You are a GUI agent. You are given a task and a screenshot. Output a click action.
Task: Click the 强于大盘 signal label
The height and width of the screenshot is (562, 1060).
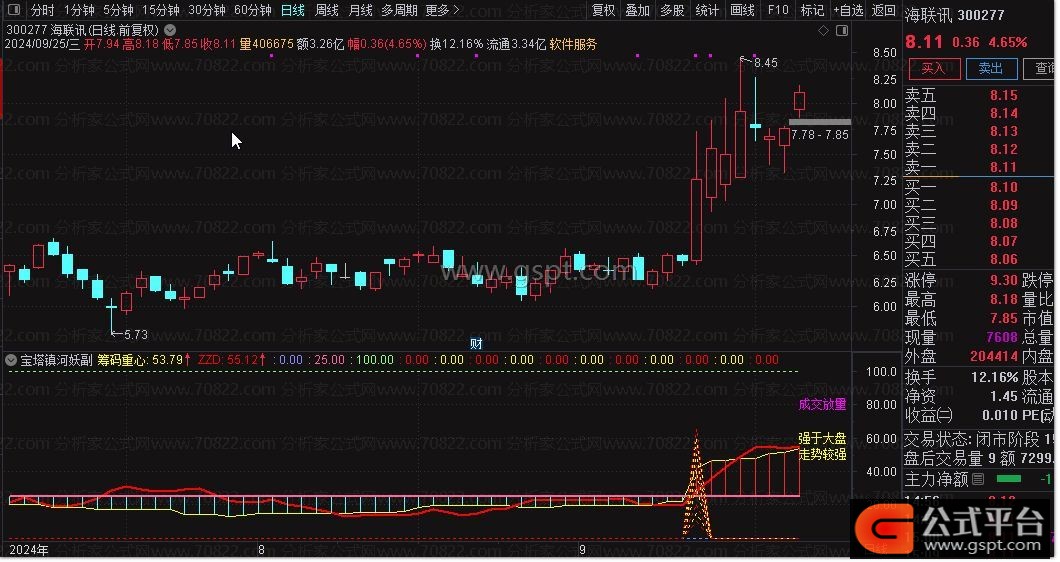point(822,438)
